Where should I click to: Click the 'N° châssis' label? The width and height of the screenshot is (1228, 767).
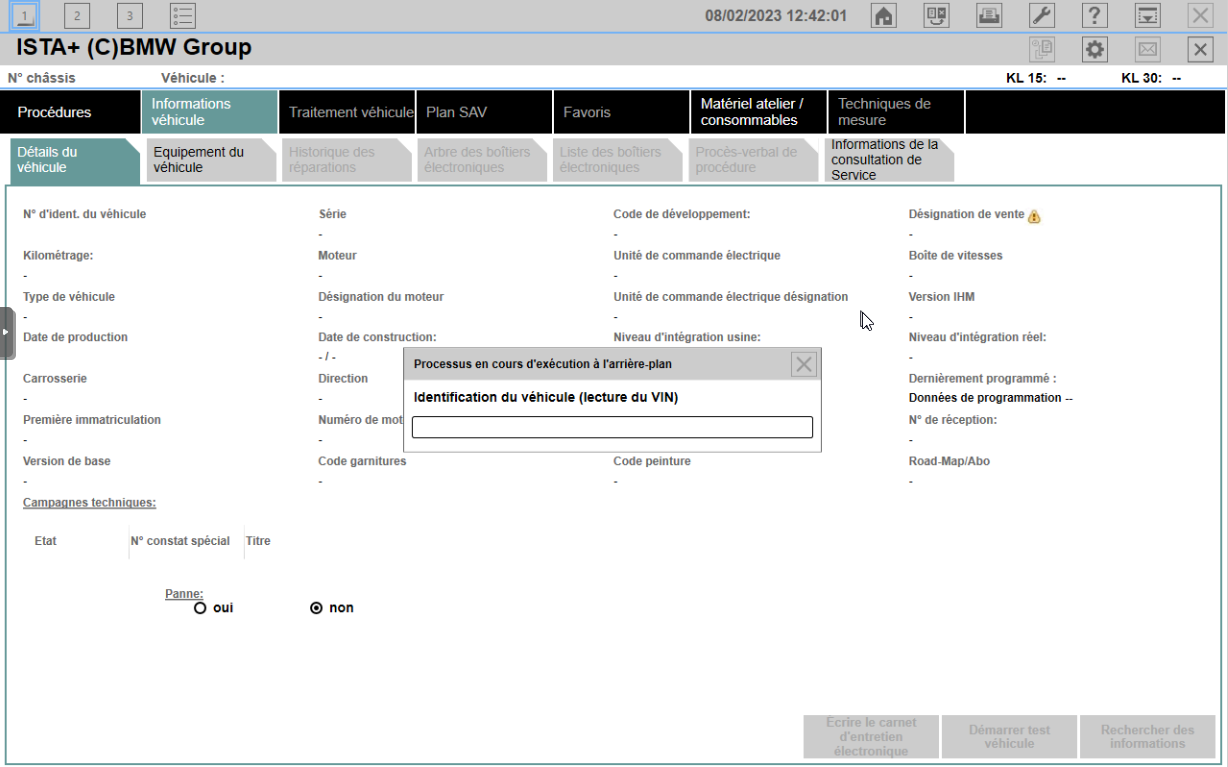(x=41, y=78)
